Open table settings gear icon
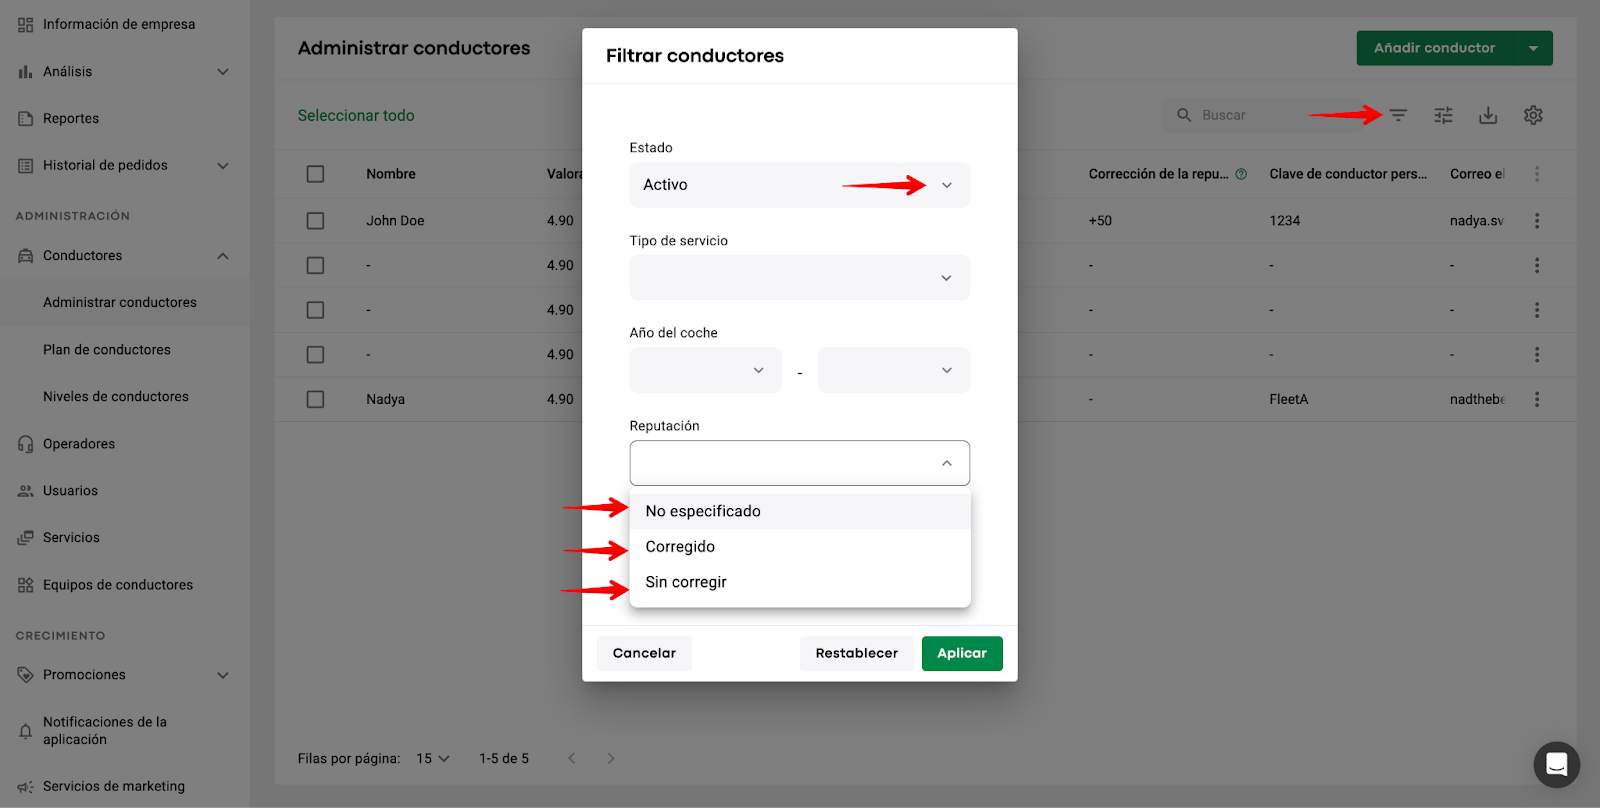This screenshot has width=1600, height=808. 1533,116
